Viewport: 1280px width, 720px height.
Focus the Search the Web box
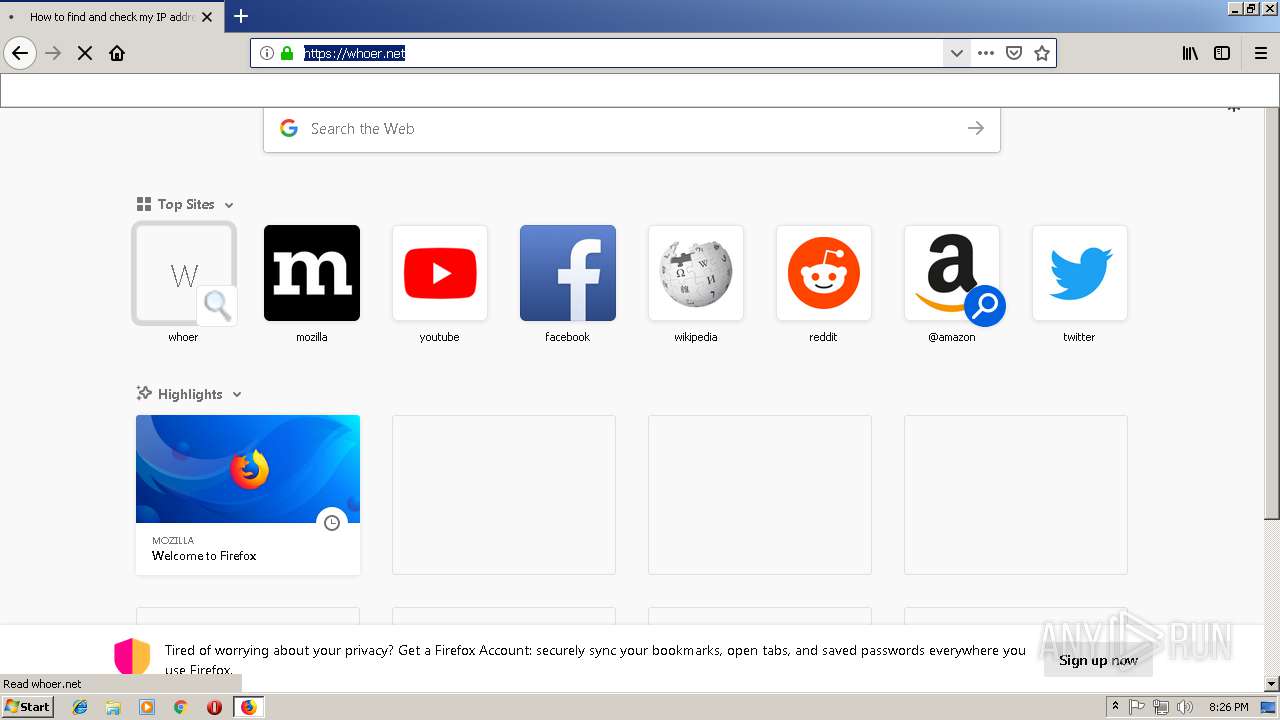(632, 129)
